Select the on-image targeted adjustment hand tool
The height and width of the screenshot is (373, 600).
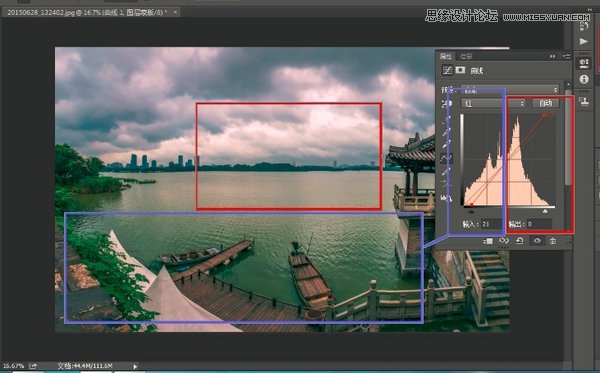pyautogui.click(x=446, y=103)
